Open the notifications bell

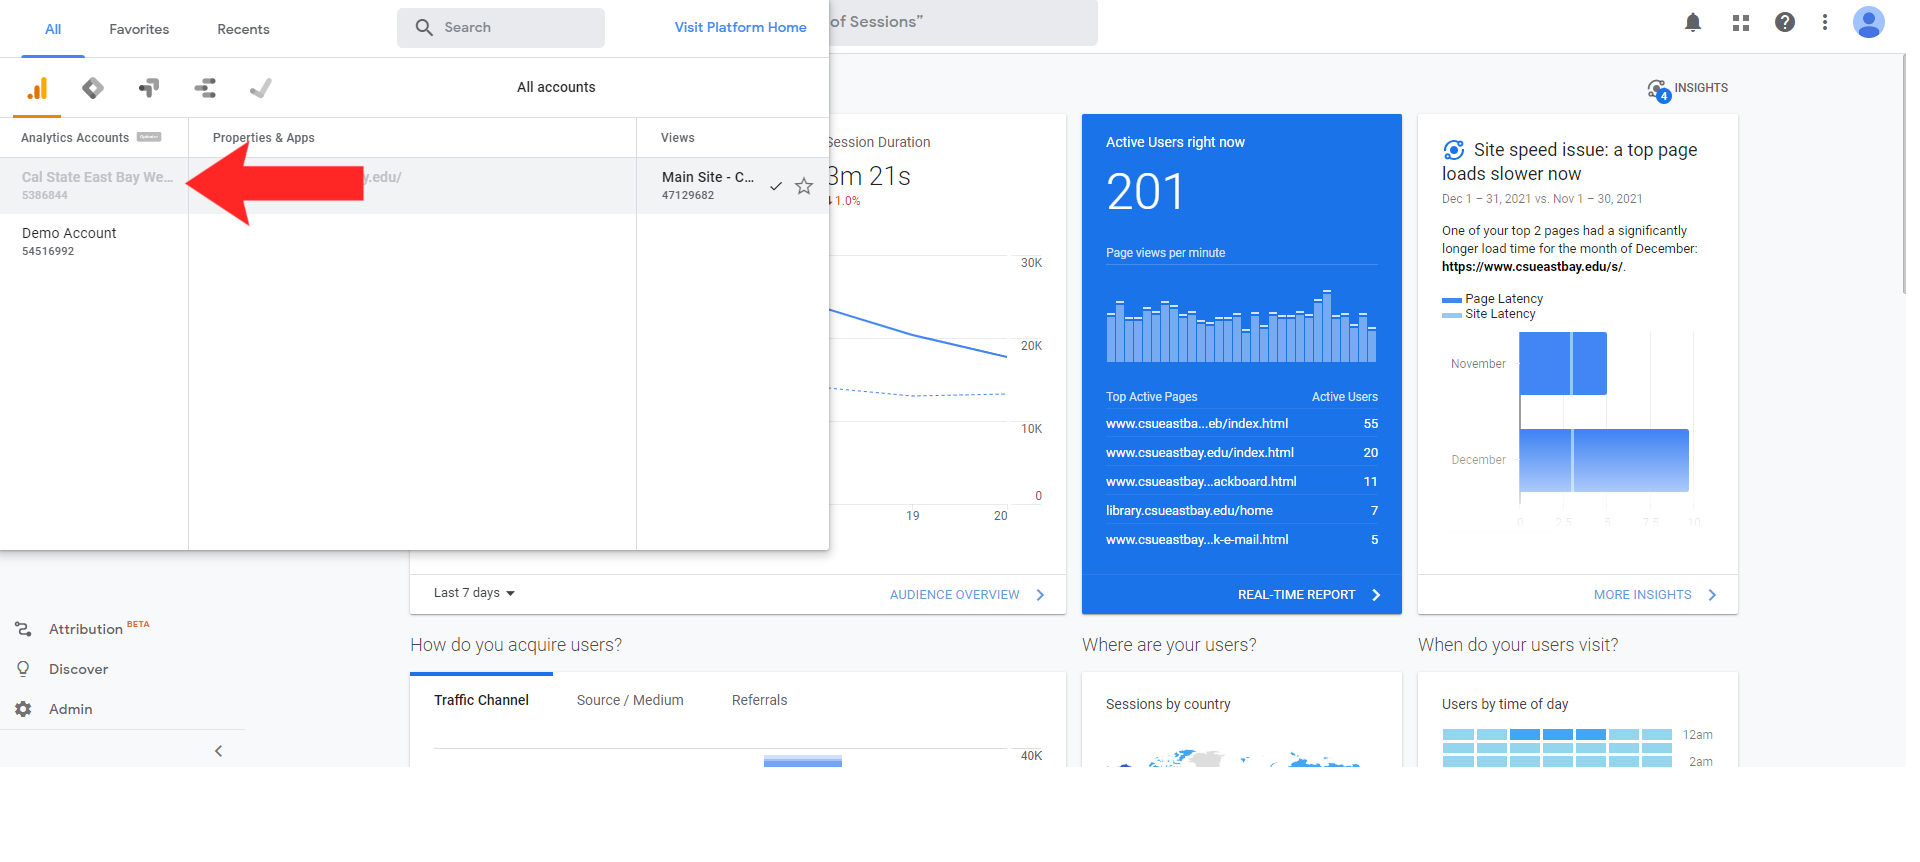pyautogui.click(x=1693, y=22)
